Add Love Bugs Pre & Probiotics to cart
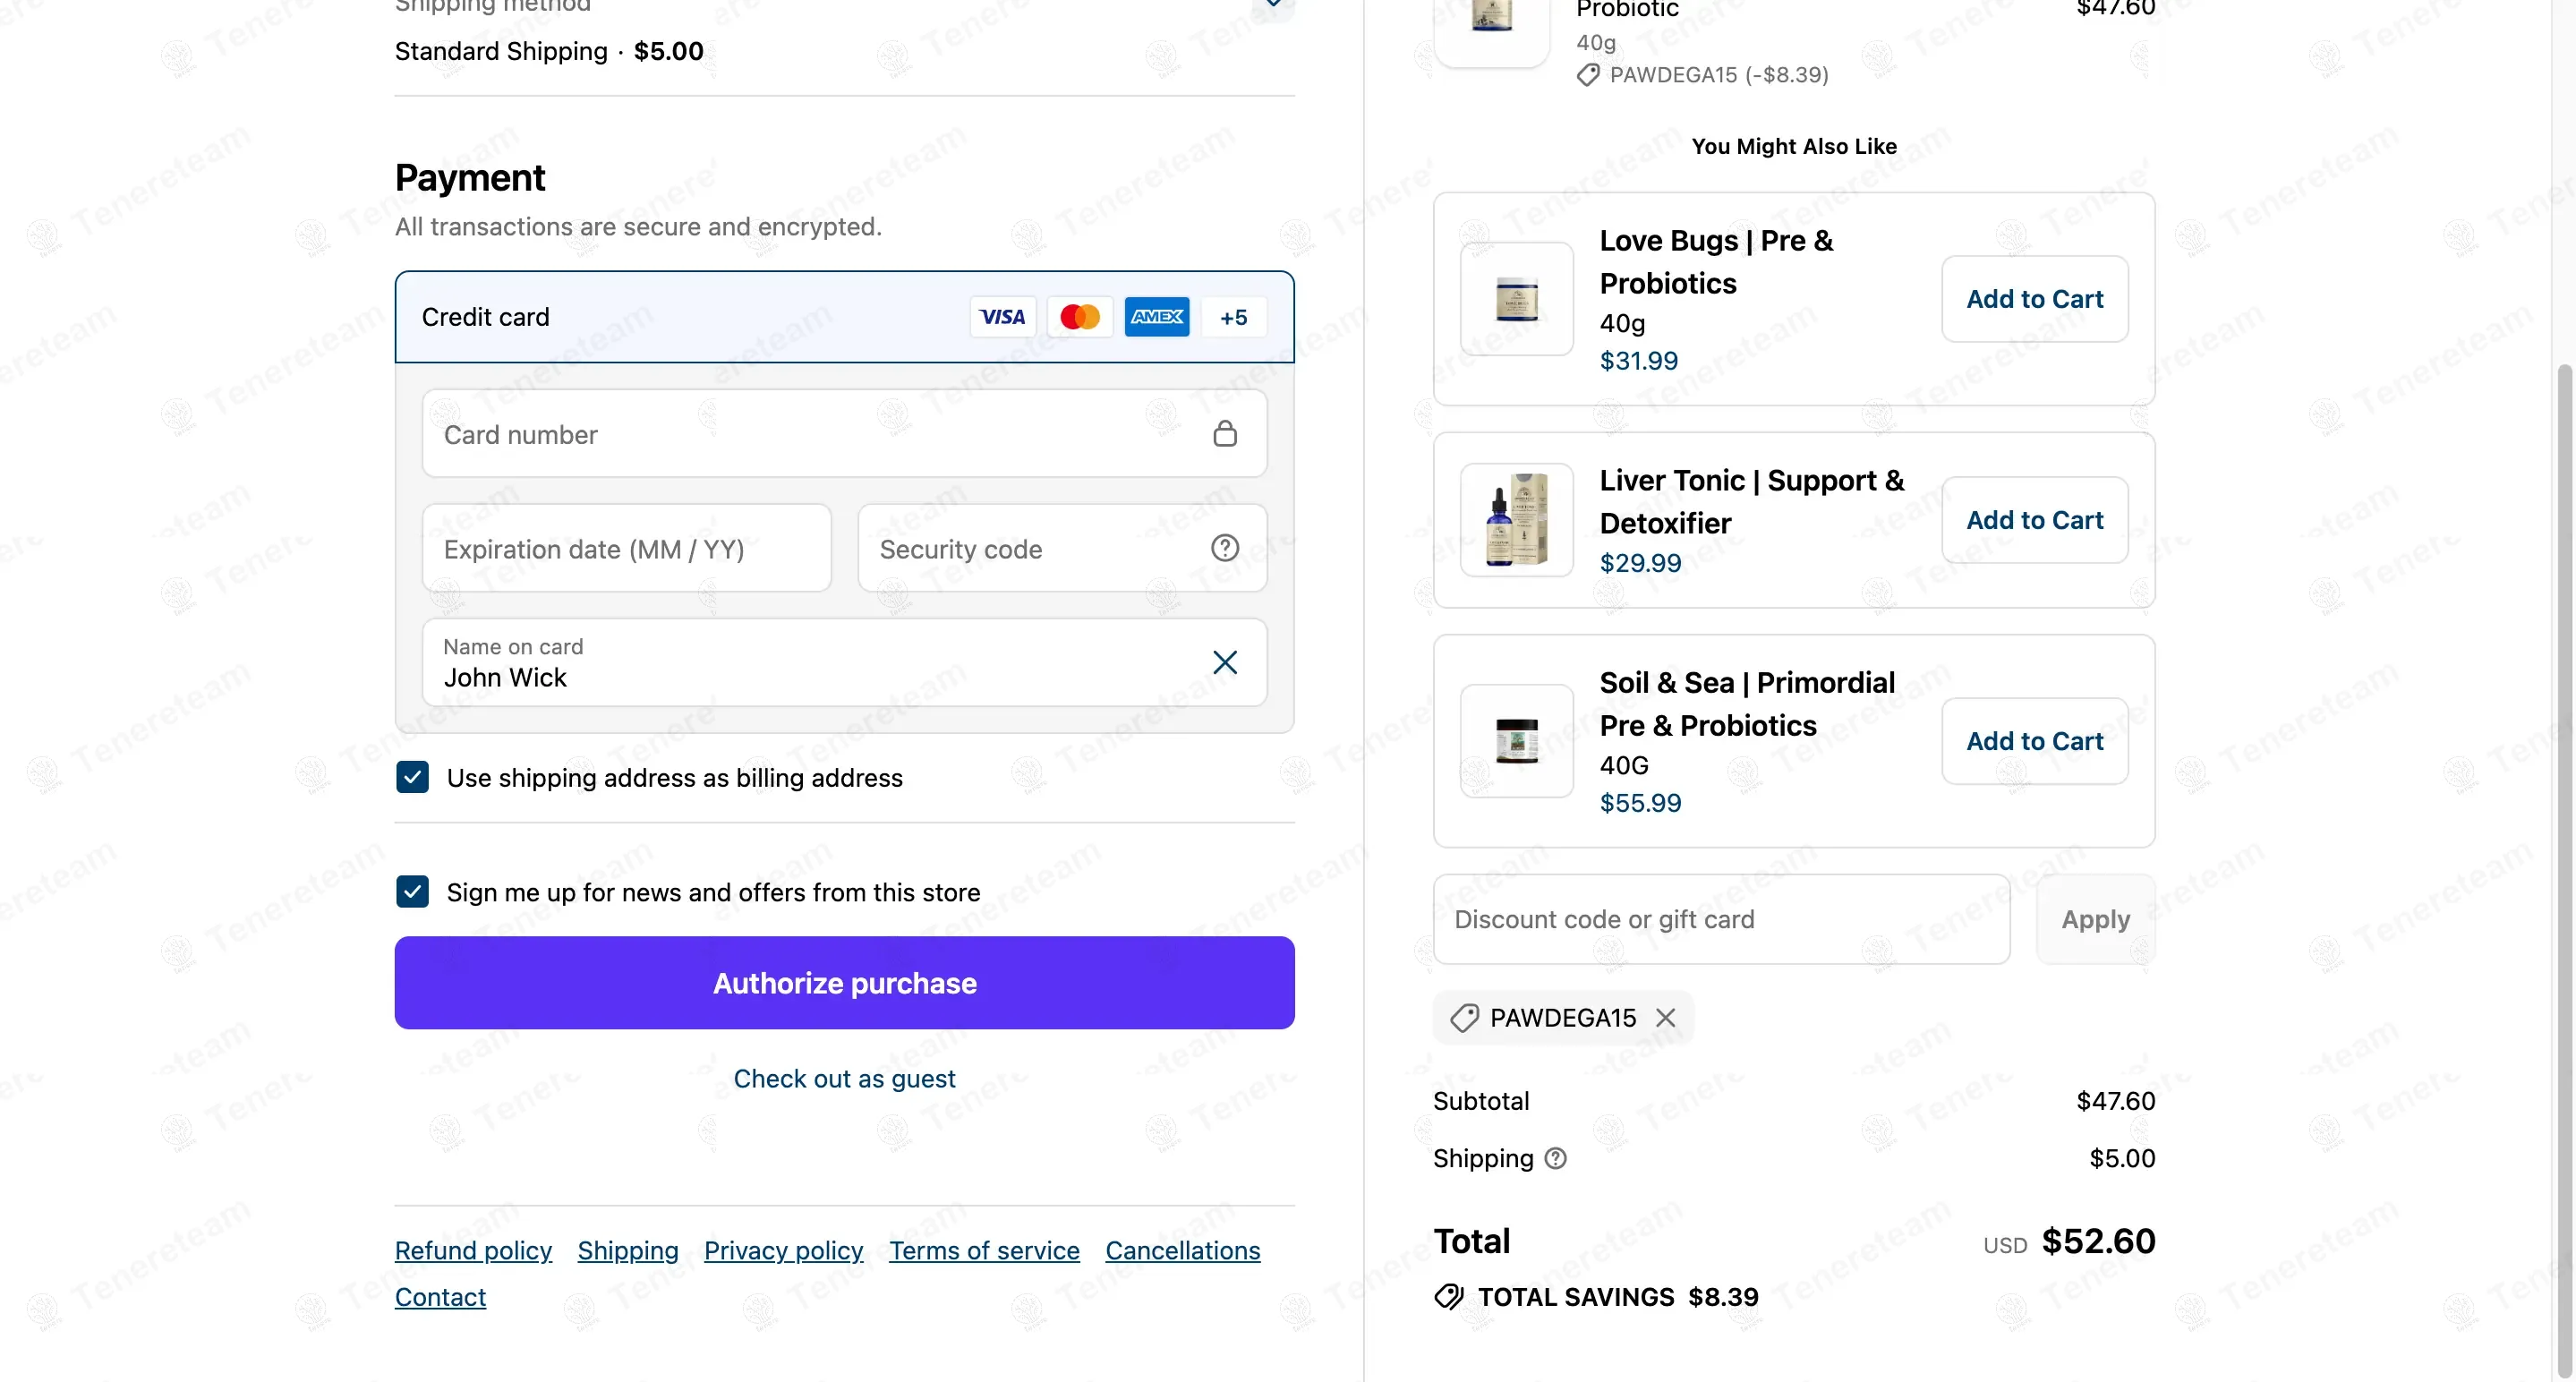The width and height of the screenshot is (2576, 1382). coord(2035,299)
